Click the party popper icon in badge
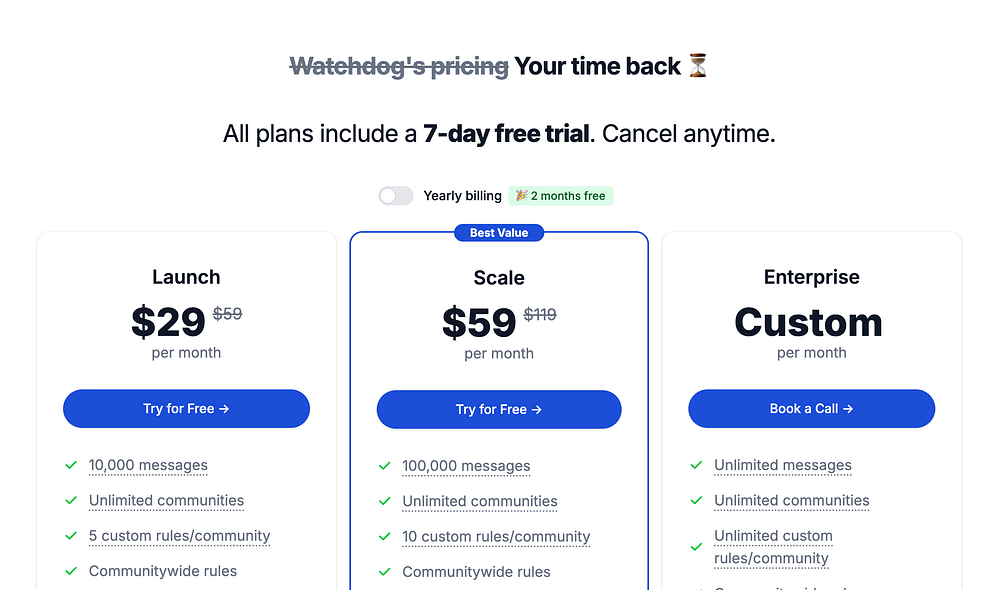This screenshot has width=1000, height=590. 521,196
